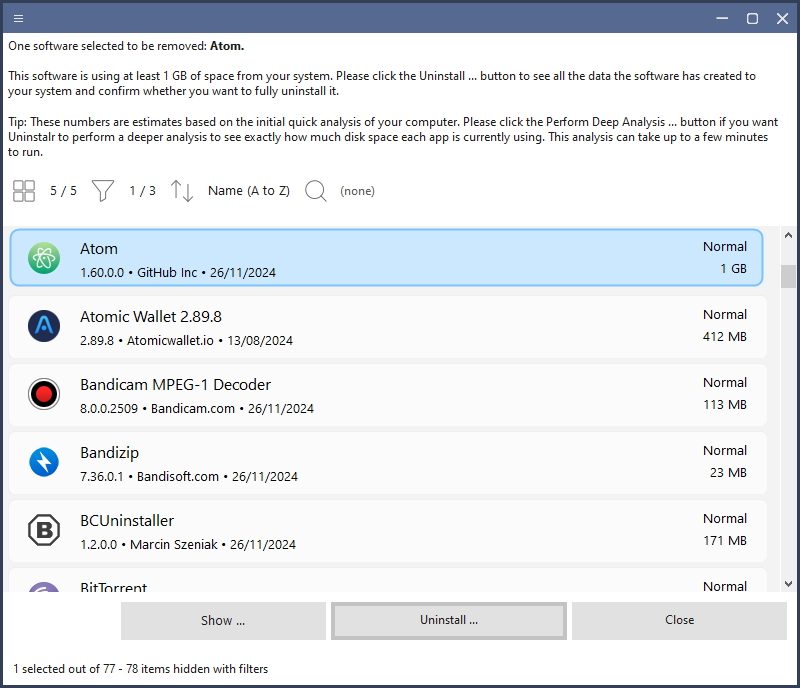Click the Show ... button
The image size is (800, 688).
pos(223,621)
